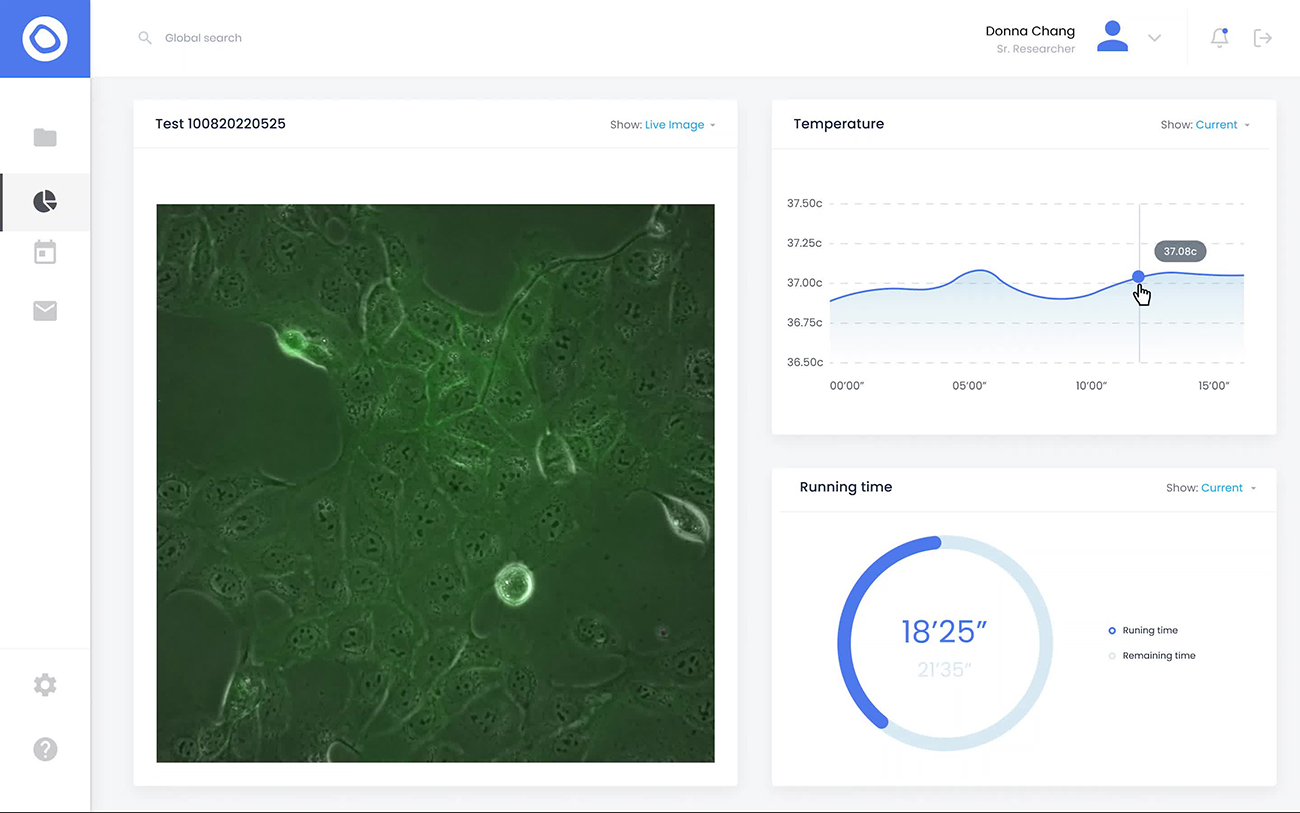Click Donna Chang user avatar
The width and height of the screenshot is (1300, 813).
click(1112, 36)
